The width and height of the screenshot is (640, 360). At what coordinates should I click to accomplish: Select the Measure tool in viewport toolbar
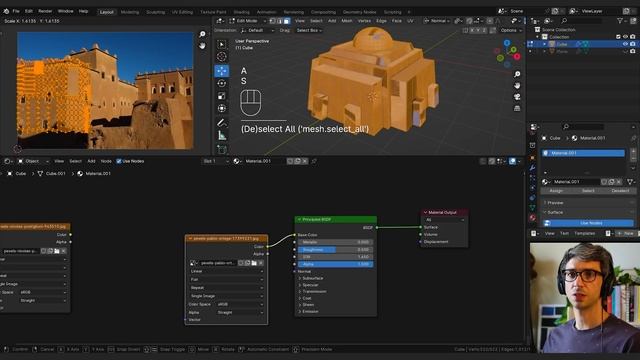pyautogui.click(x=222, y=135)
